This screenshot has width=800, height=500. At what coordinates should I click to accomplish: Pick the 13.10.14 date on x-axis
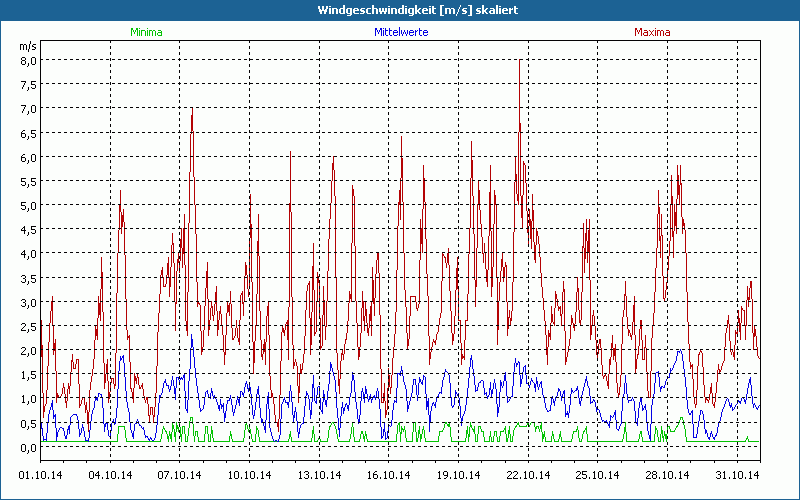coord(319,475)
